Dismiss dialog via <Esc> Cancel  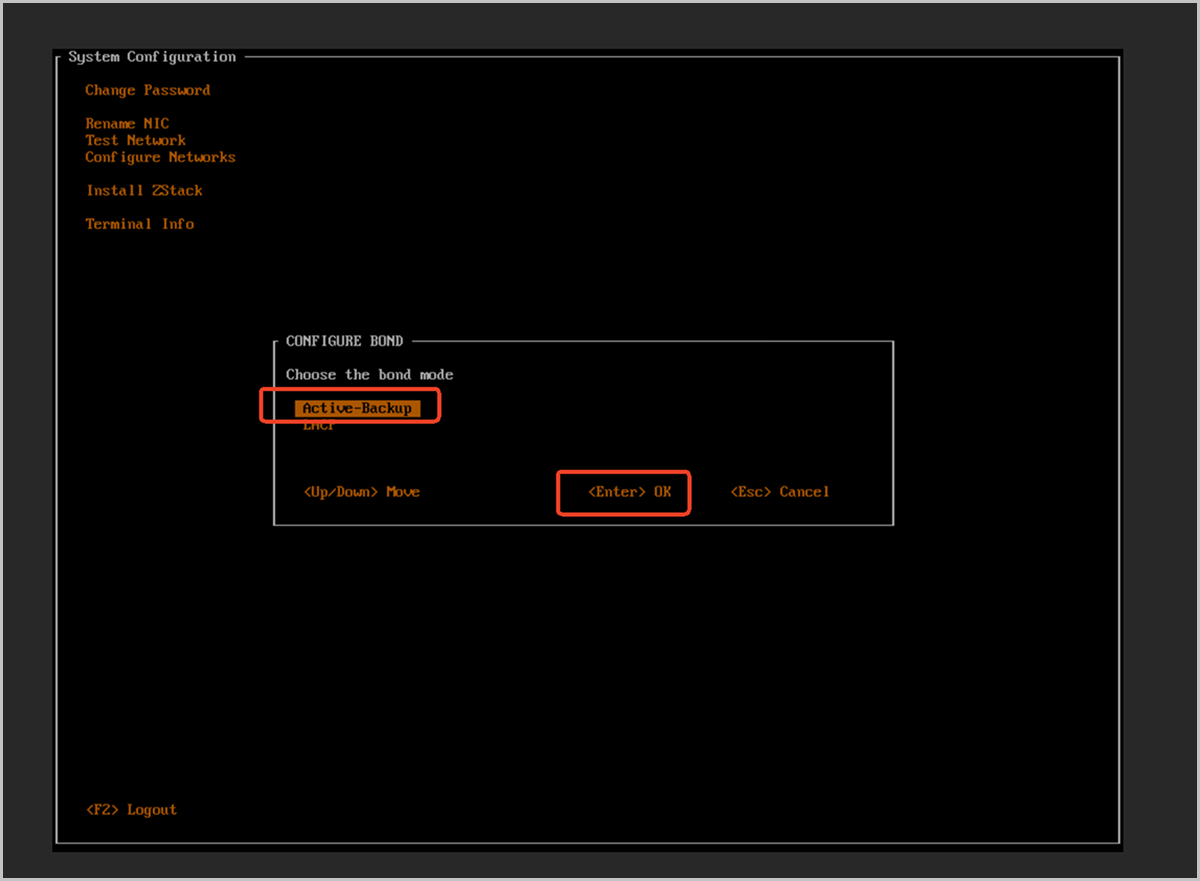point(780,492)
